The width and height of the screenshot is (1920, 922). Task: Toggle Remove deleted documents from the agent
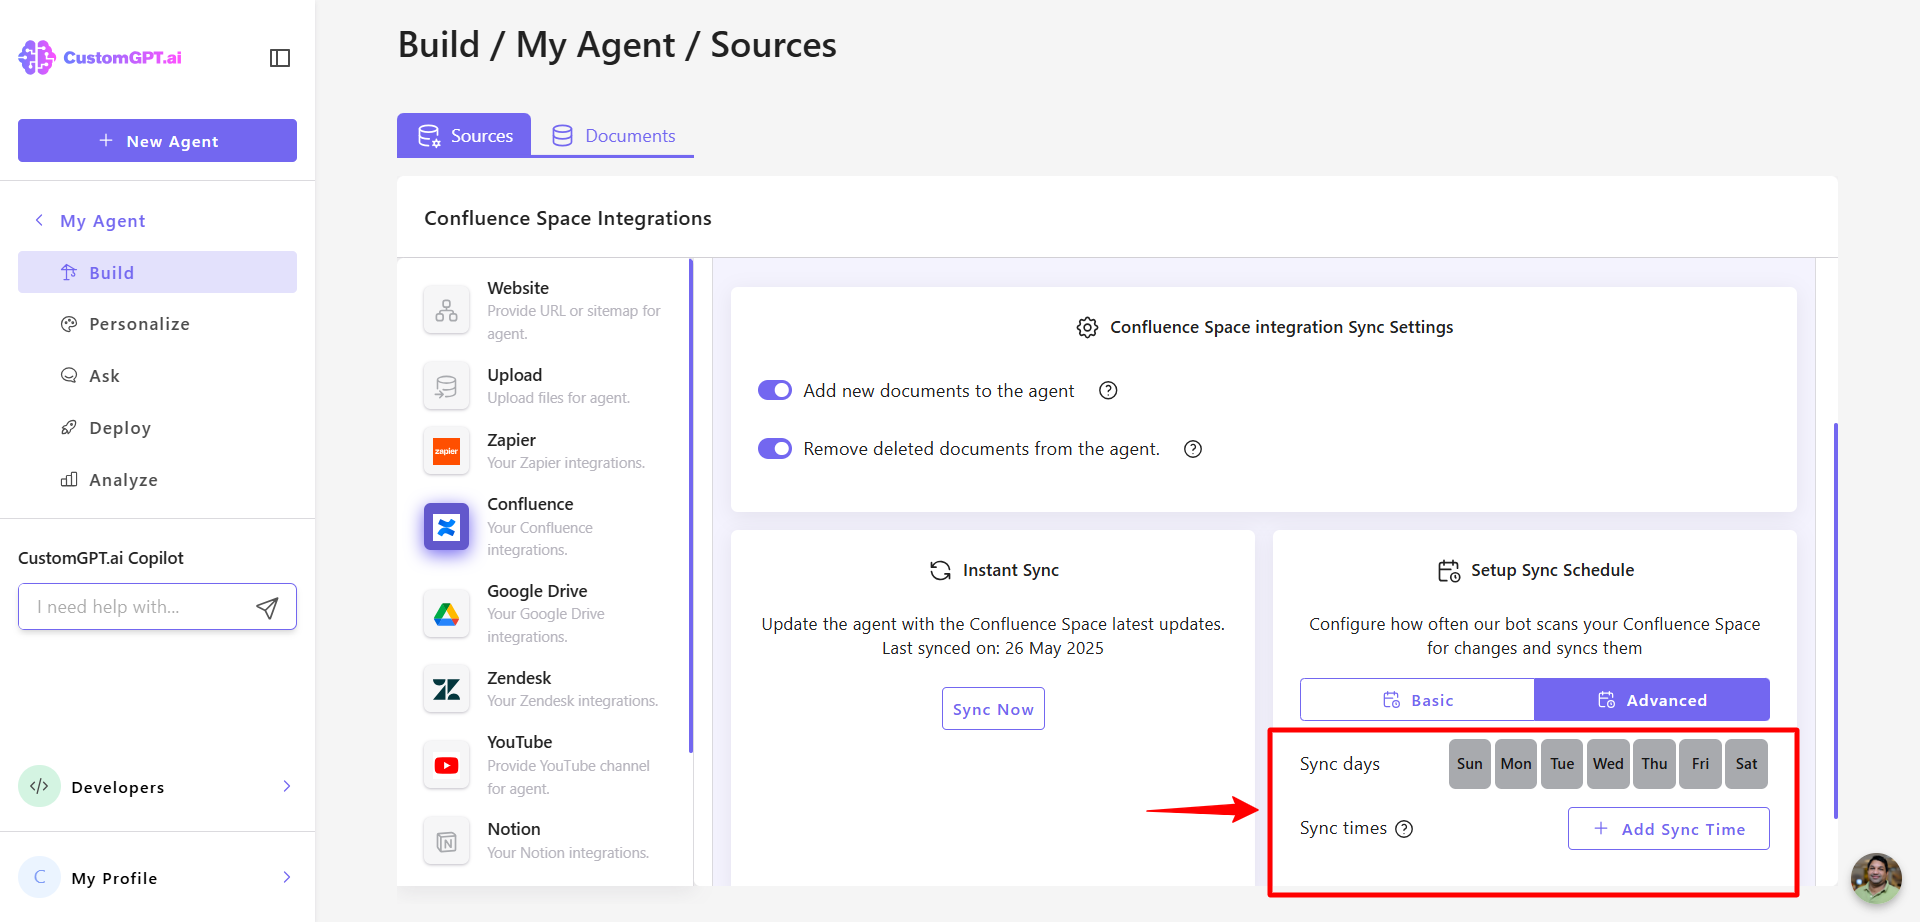(775, 449)
